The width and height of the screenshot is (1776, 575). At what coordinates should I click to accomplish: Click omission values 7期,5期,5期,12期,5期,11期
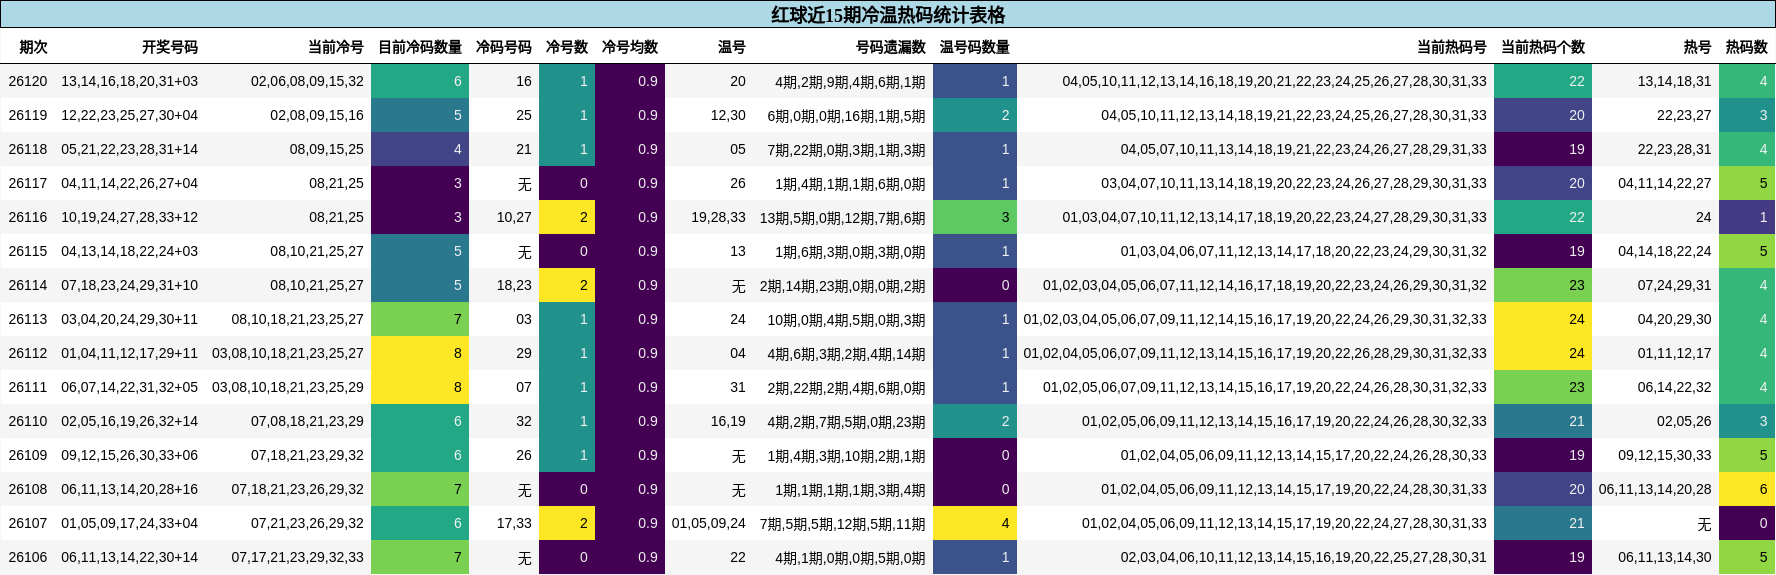(x=843, y=523)
